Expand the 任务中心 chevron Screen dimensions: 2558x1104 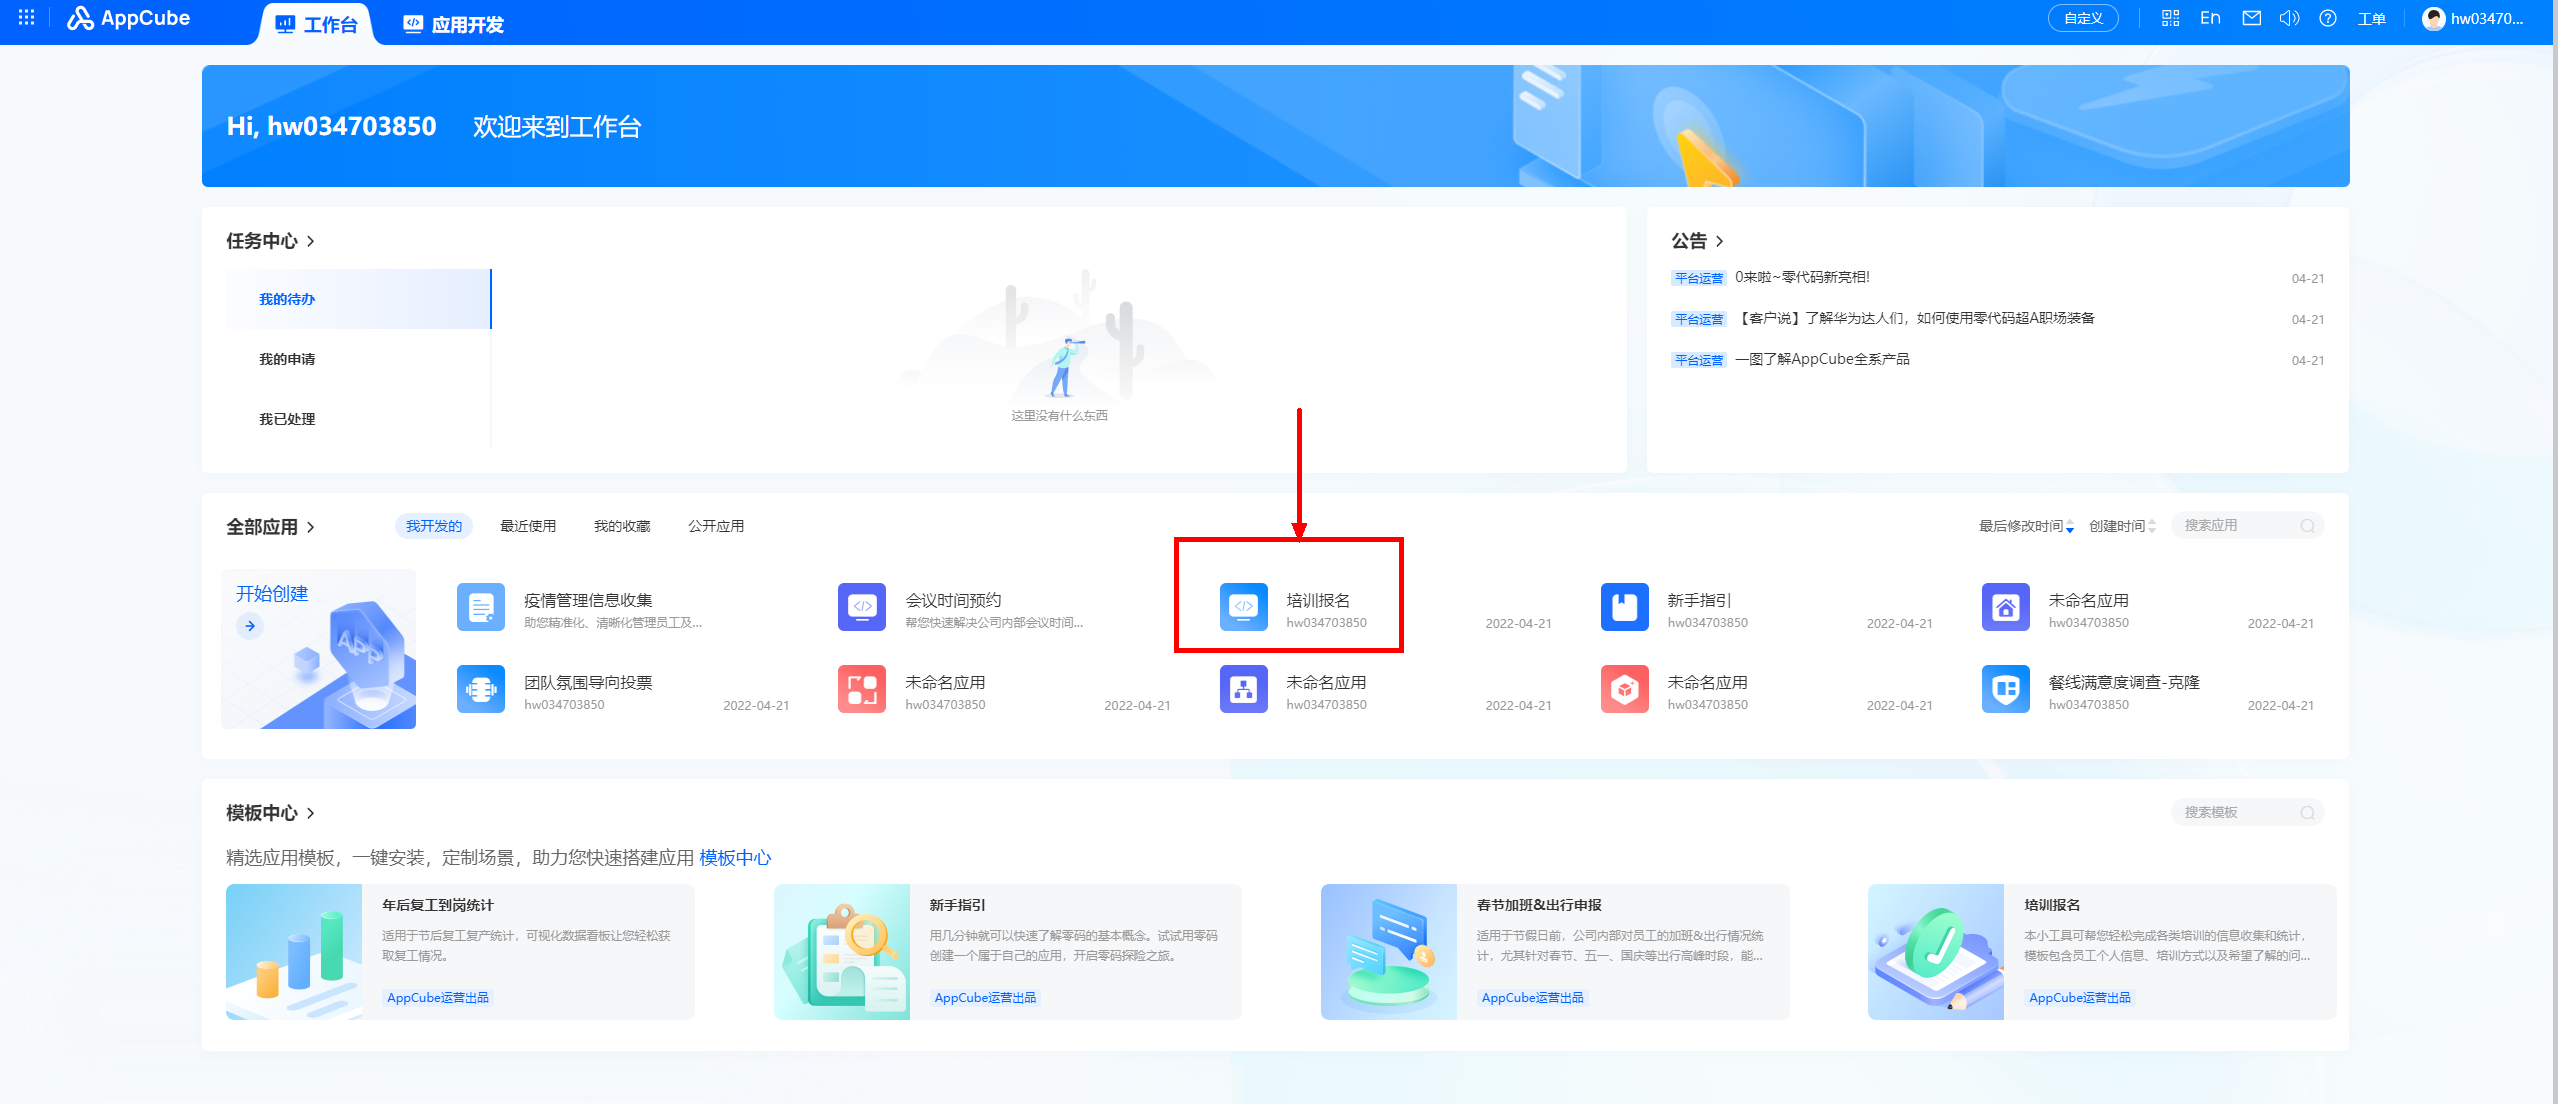click(311, 241)
